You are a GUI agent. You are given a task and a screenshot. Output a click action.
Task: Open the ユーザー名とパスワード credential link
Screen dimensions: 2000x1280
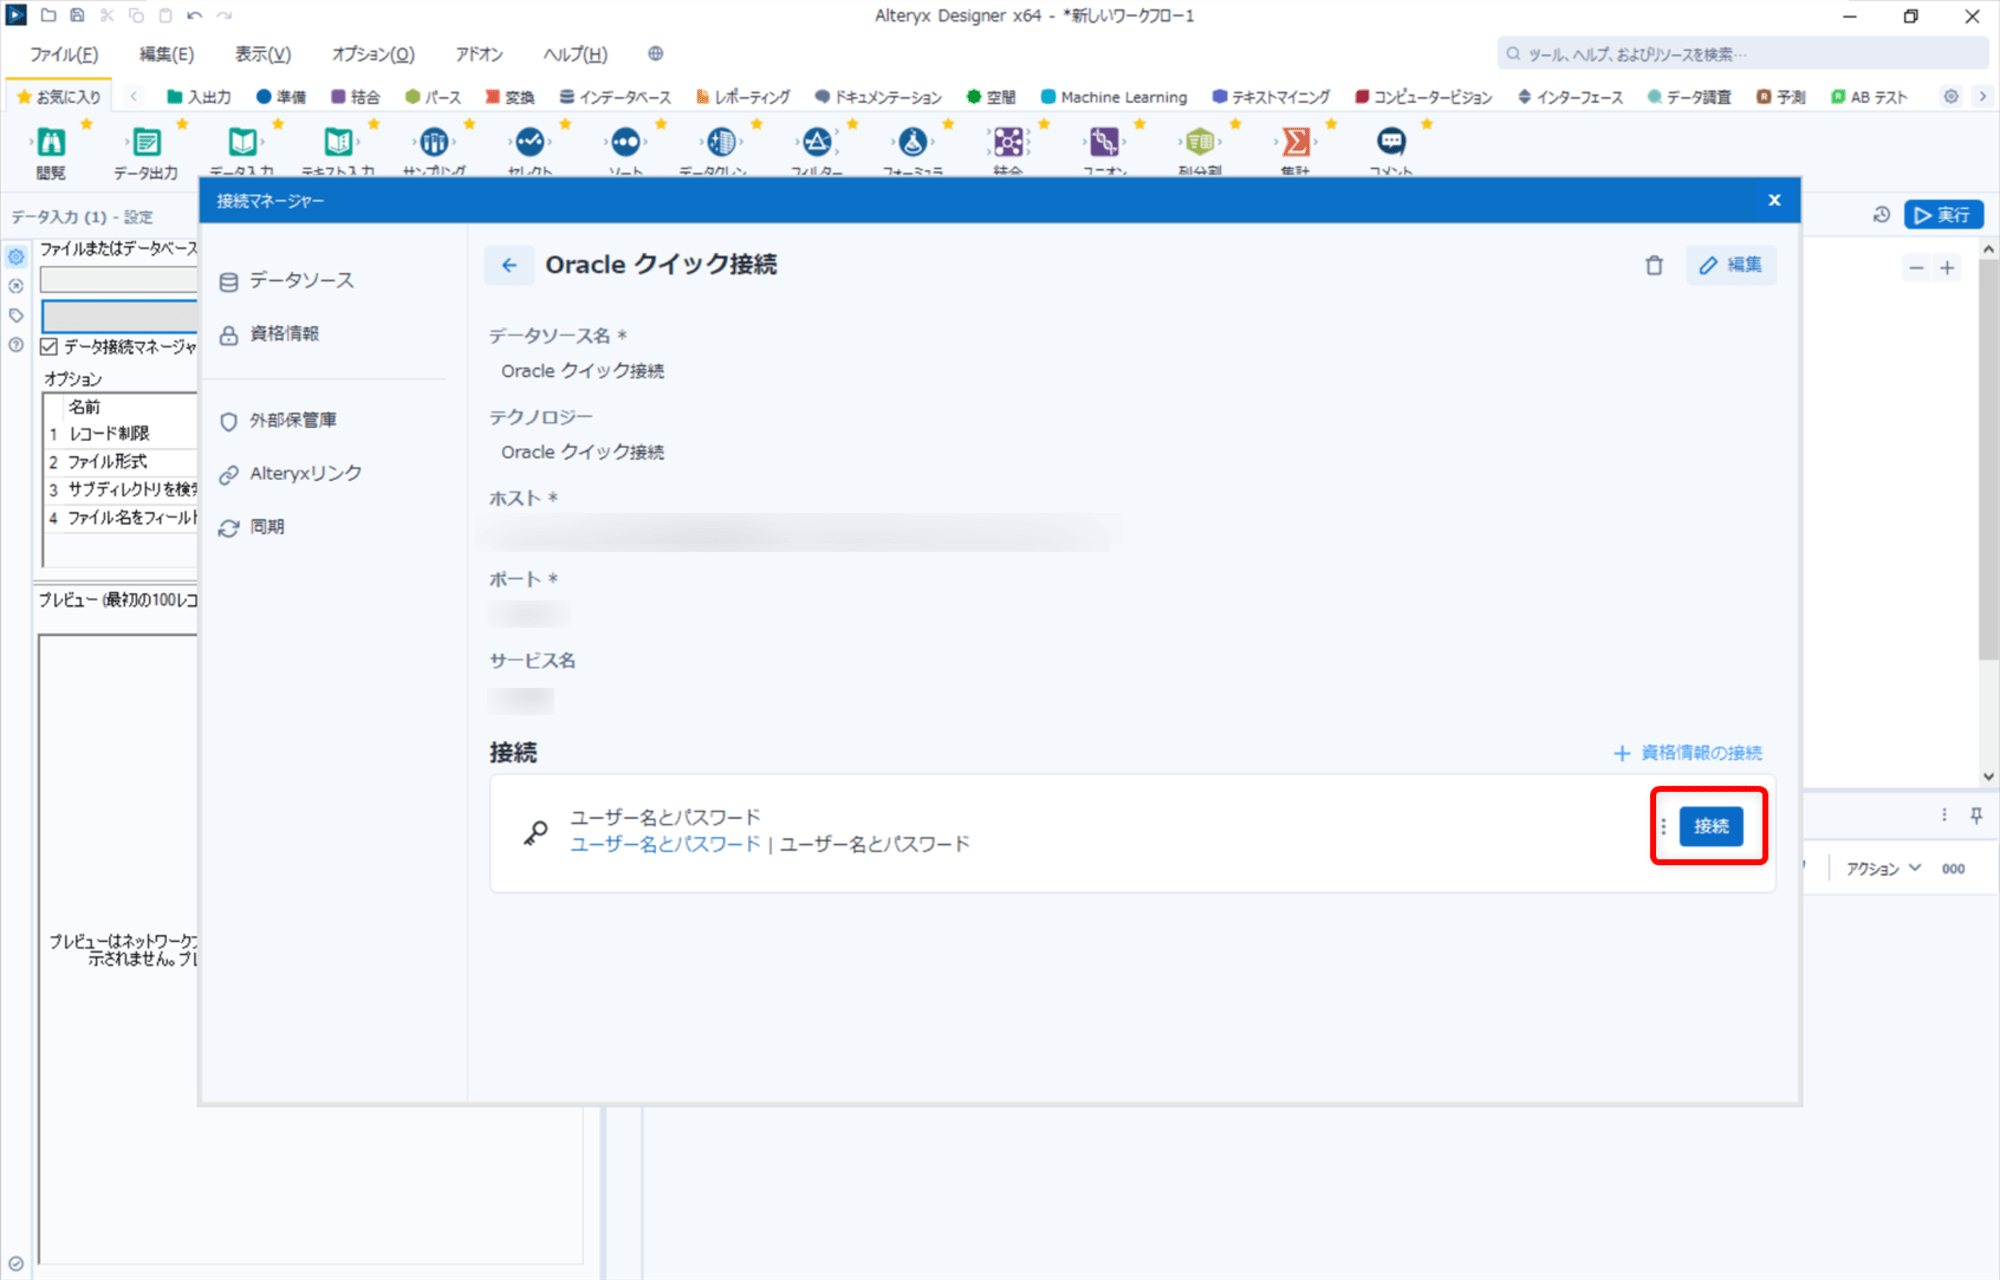[665, 844]
